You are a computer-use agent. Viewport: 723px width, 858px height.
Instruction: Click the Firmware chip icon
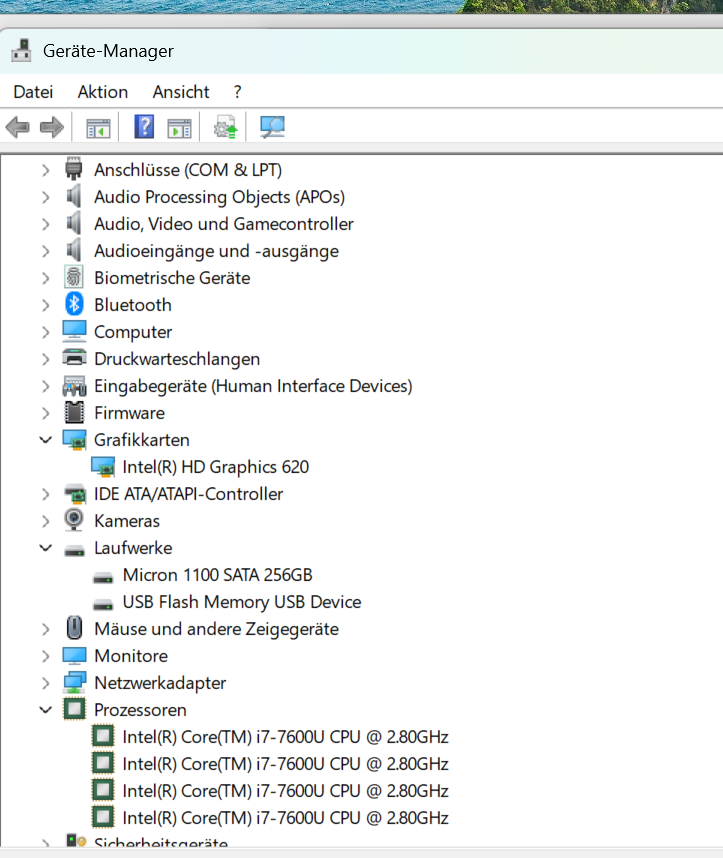74,413
